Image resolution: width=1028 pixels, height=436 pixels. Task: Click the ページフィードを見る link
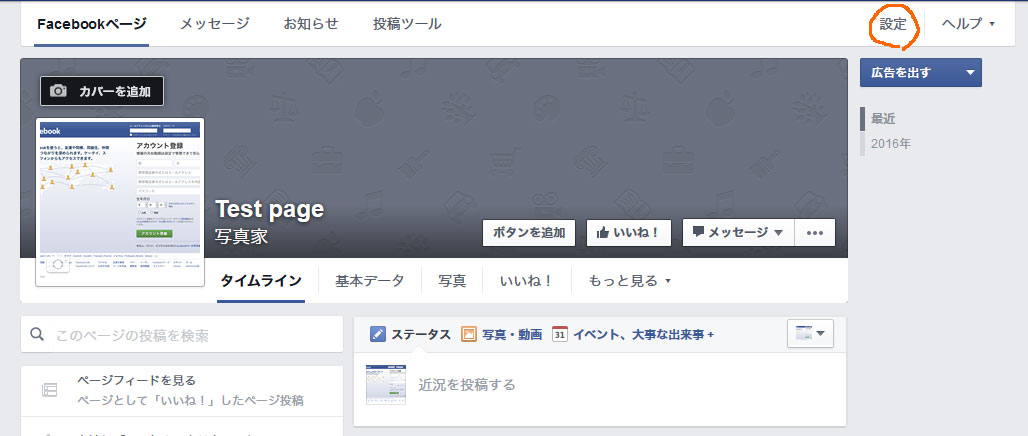[x=136, y=380]
